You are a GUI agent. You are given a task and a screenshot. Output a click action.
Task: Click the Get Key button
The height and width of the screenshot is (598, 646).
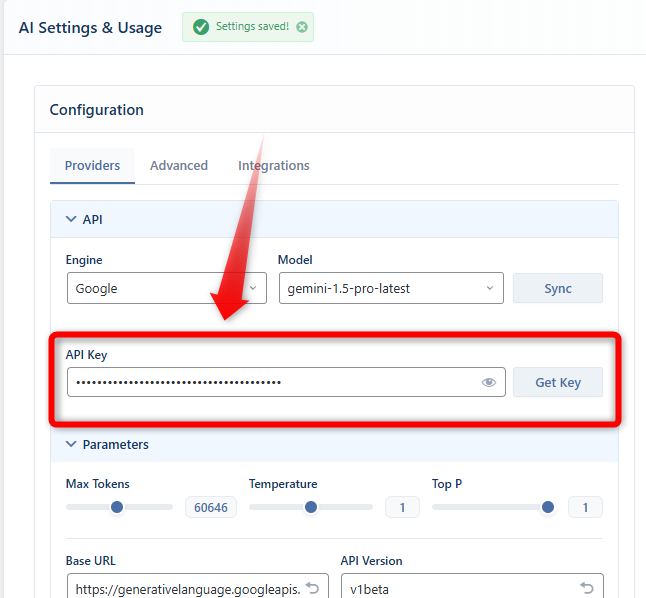click(x=557, y=382)
